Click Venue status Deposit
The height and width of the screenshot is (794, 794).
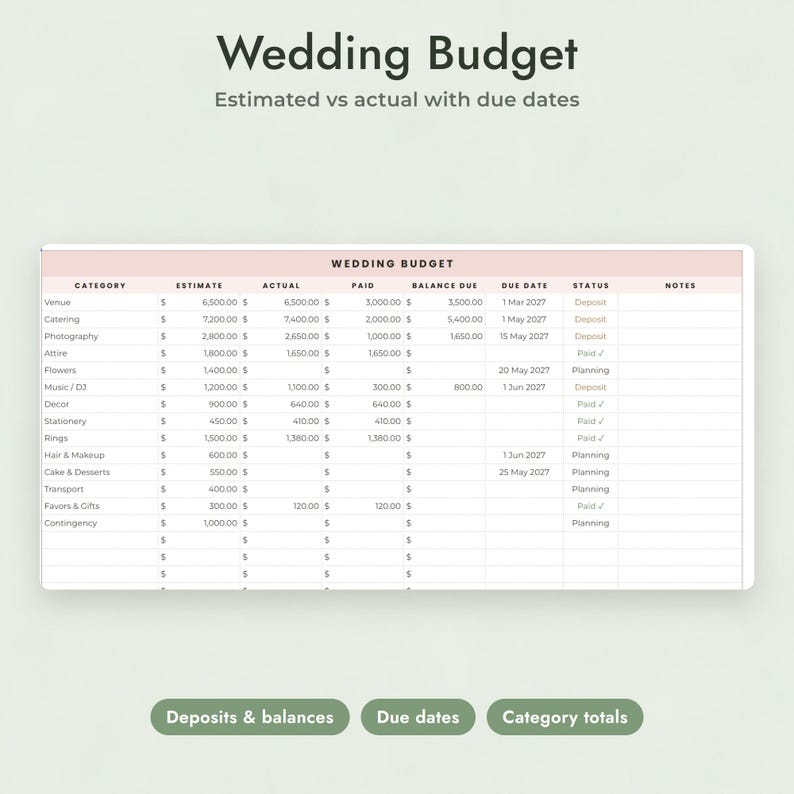click(x=590, y=302)
